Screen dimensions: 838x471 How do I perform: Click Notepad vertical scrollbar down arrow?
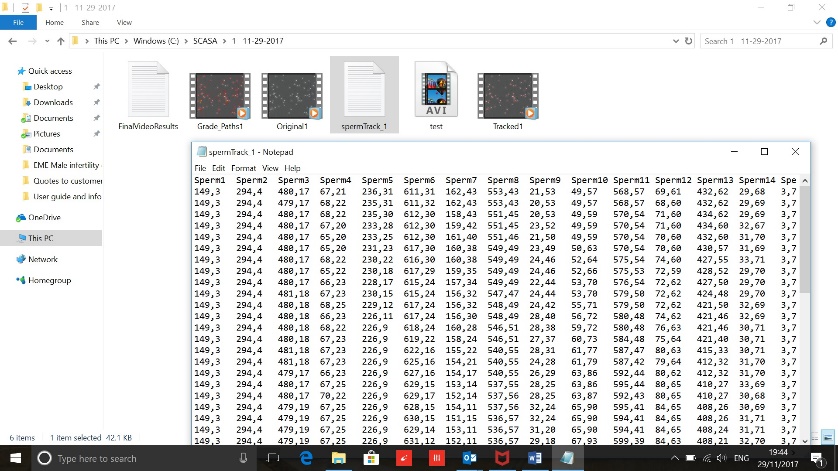tap(805, 441)
